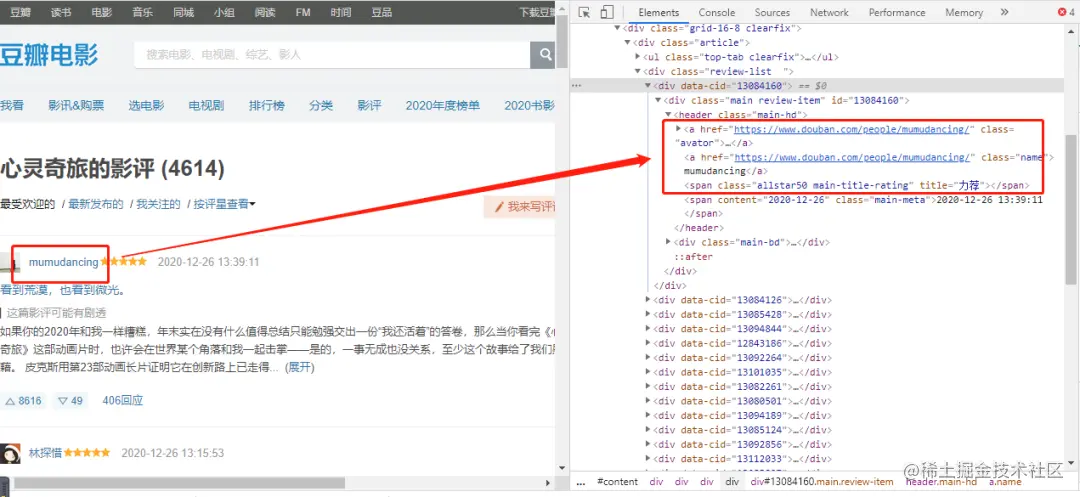The image size is (1080, 497).
Task: Open review title 看到荒漠，也看到微光
Action: coord(62,290)
